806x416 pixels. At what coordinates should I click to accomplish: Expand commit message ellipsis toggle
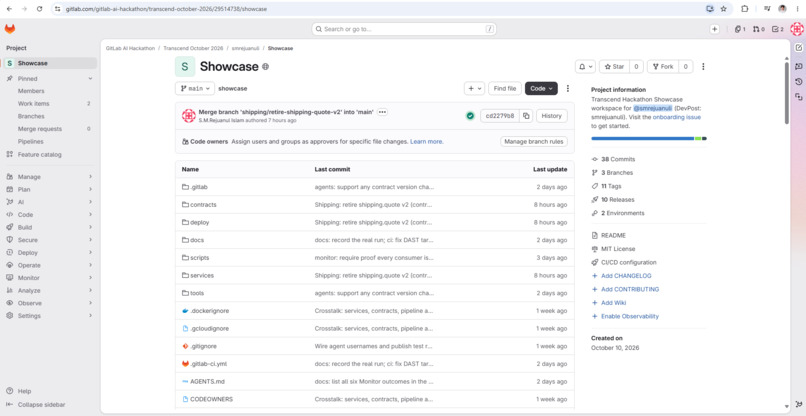point(382,112)
